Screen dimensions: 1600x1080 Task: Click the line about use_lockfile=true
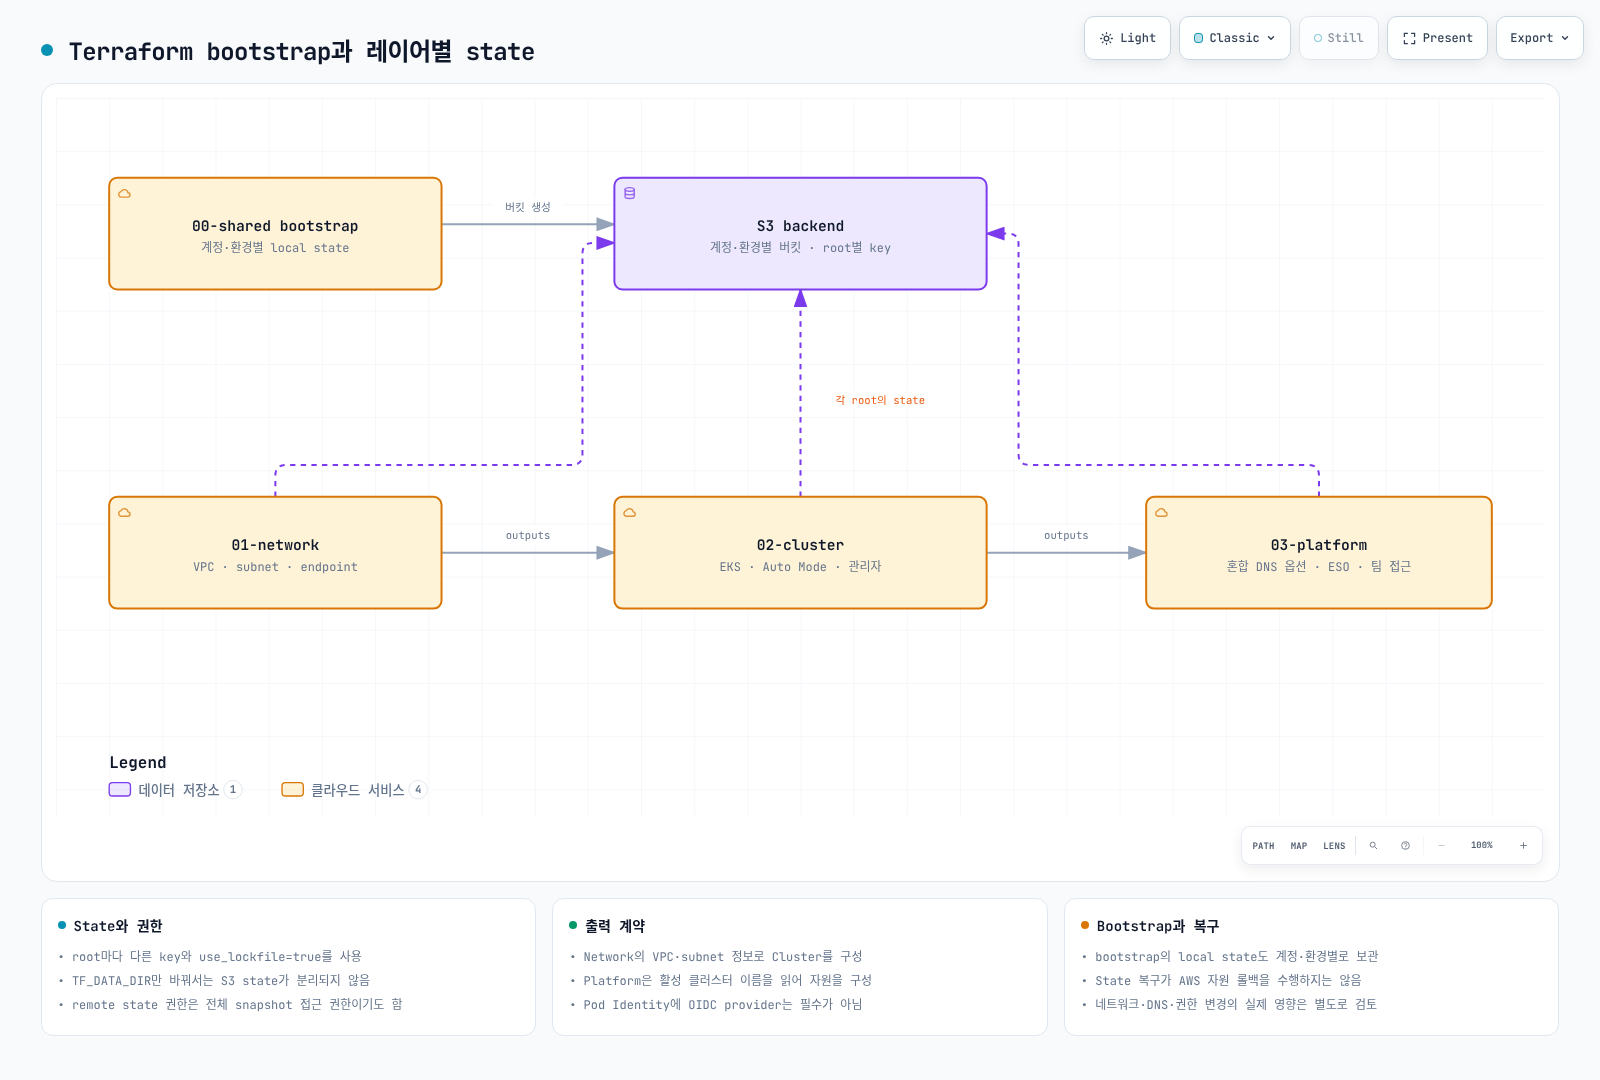point(217,957)
